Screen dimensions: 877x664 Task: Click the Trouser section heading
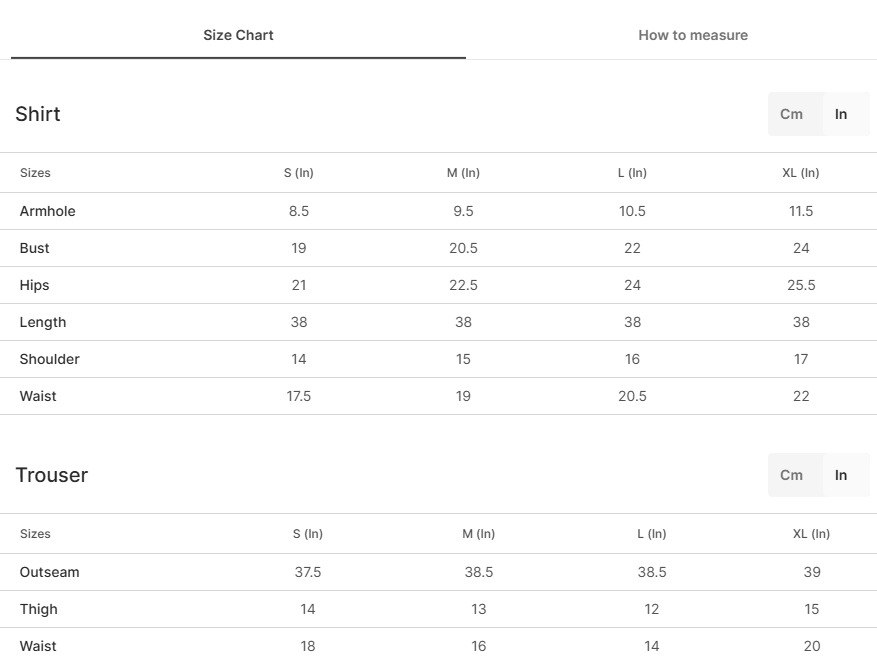tap(51, 475)
